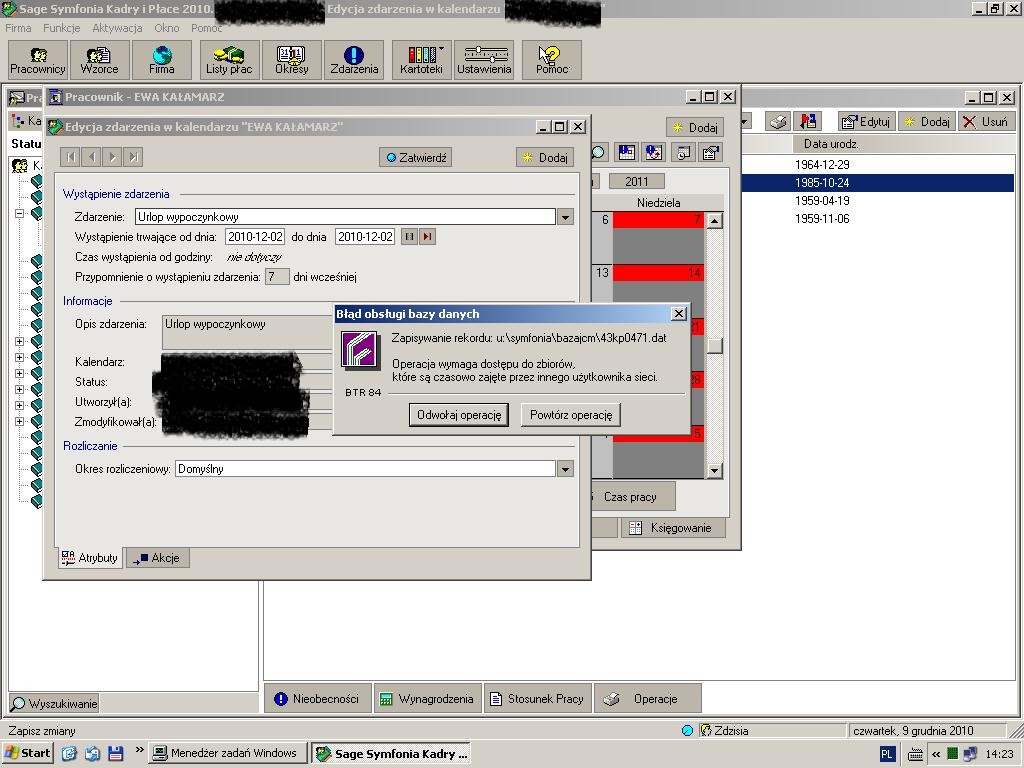Open the Funkcje menu
Image resolution: width=1024 pixels, height=768 pixels.
(62, 28)
